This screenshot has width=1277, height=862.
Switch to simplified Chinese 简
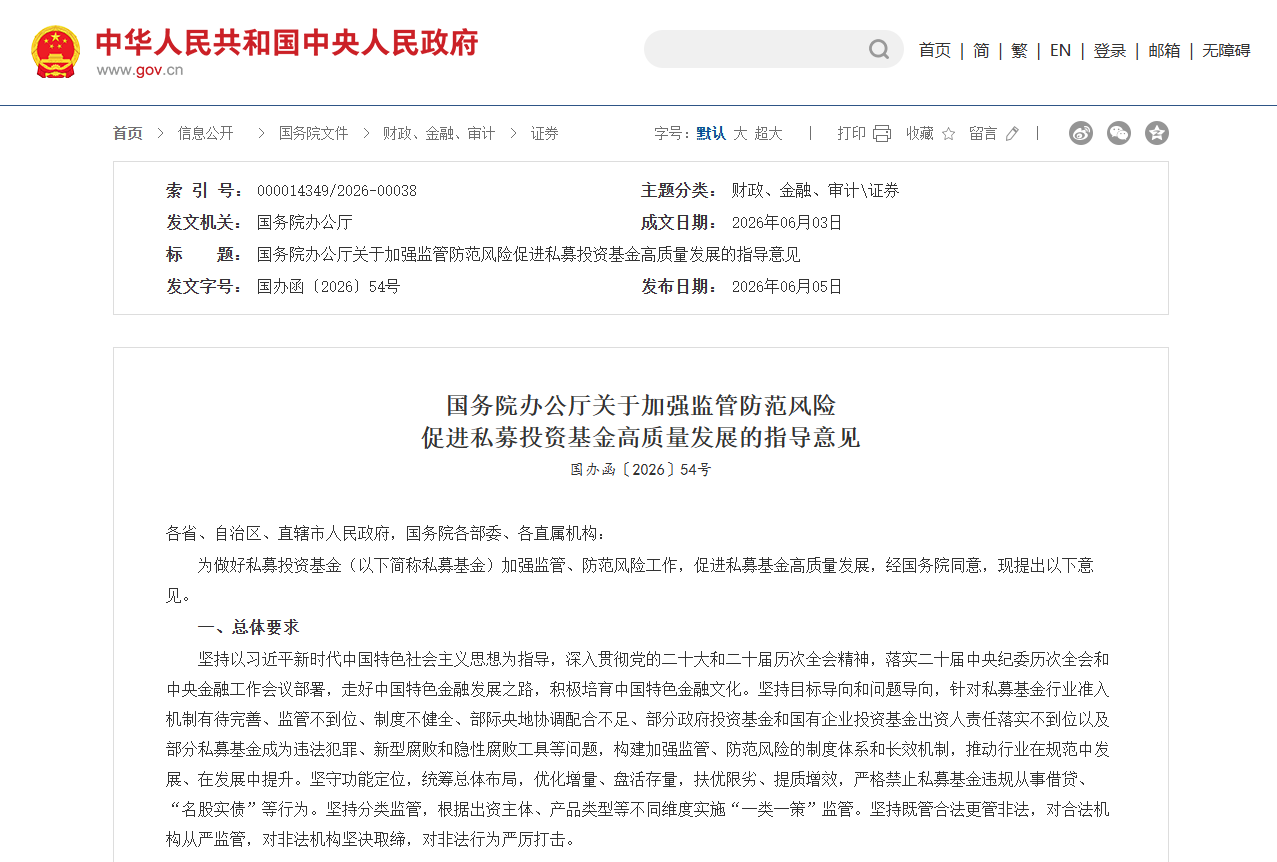pyautogui.click(x=981, y=50)
